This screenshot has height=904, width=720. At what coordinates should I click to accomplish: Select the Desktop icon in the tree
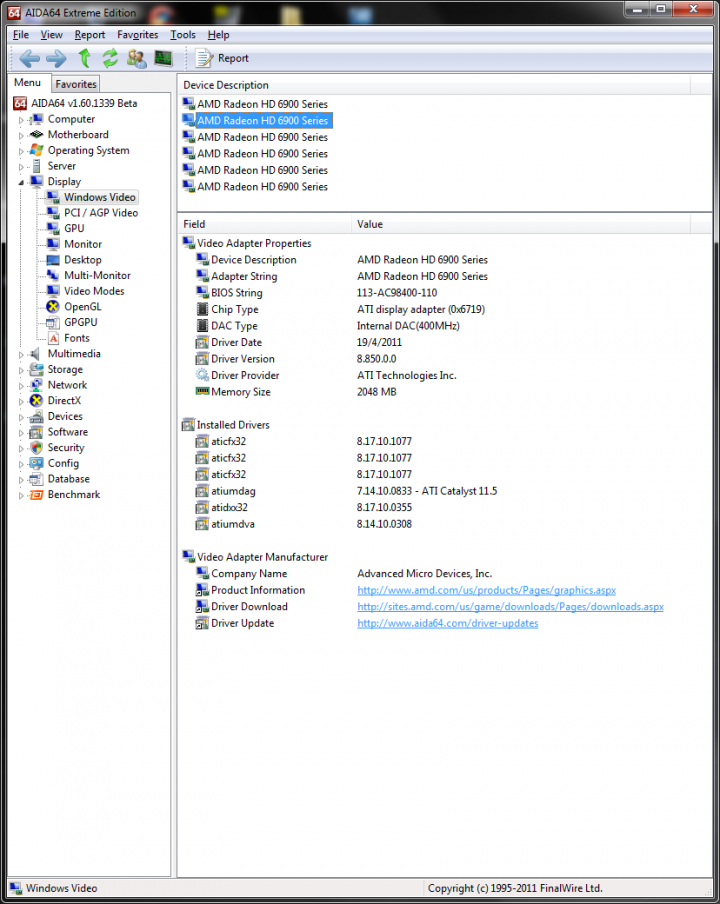(x=53, y=260)
